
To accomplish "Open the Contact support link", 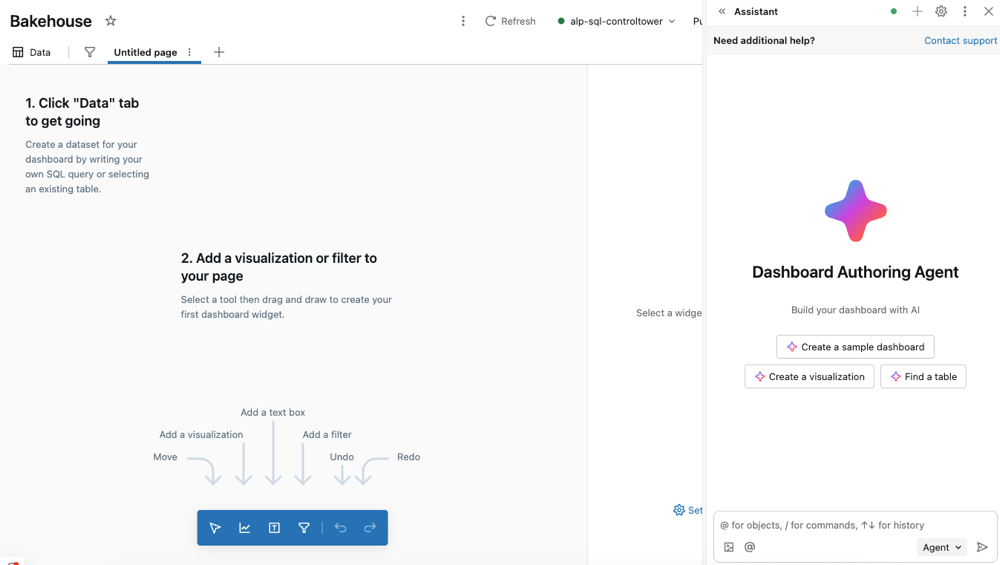I will coord(960,41).
